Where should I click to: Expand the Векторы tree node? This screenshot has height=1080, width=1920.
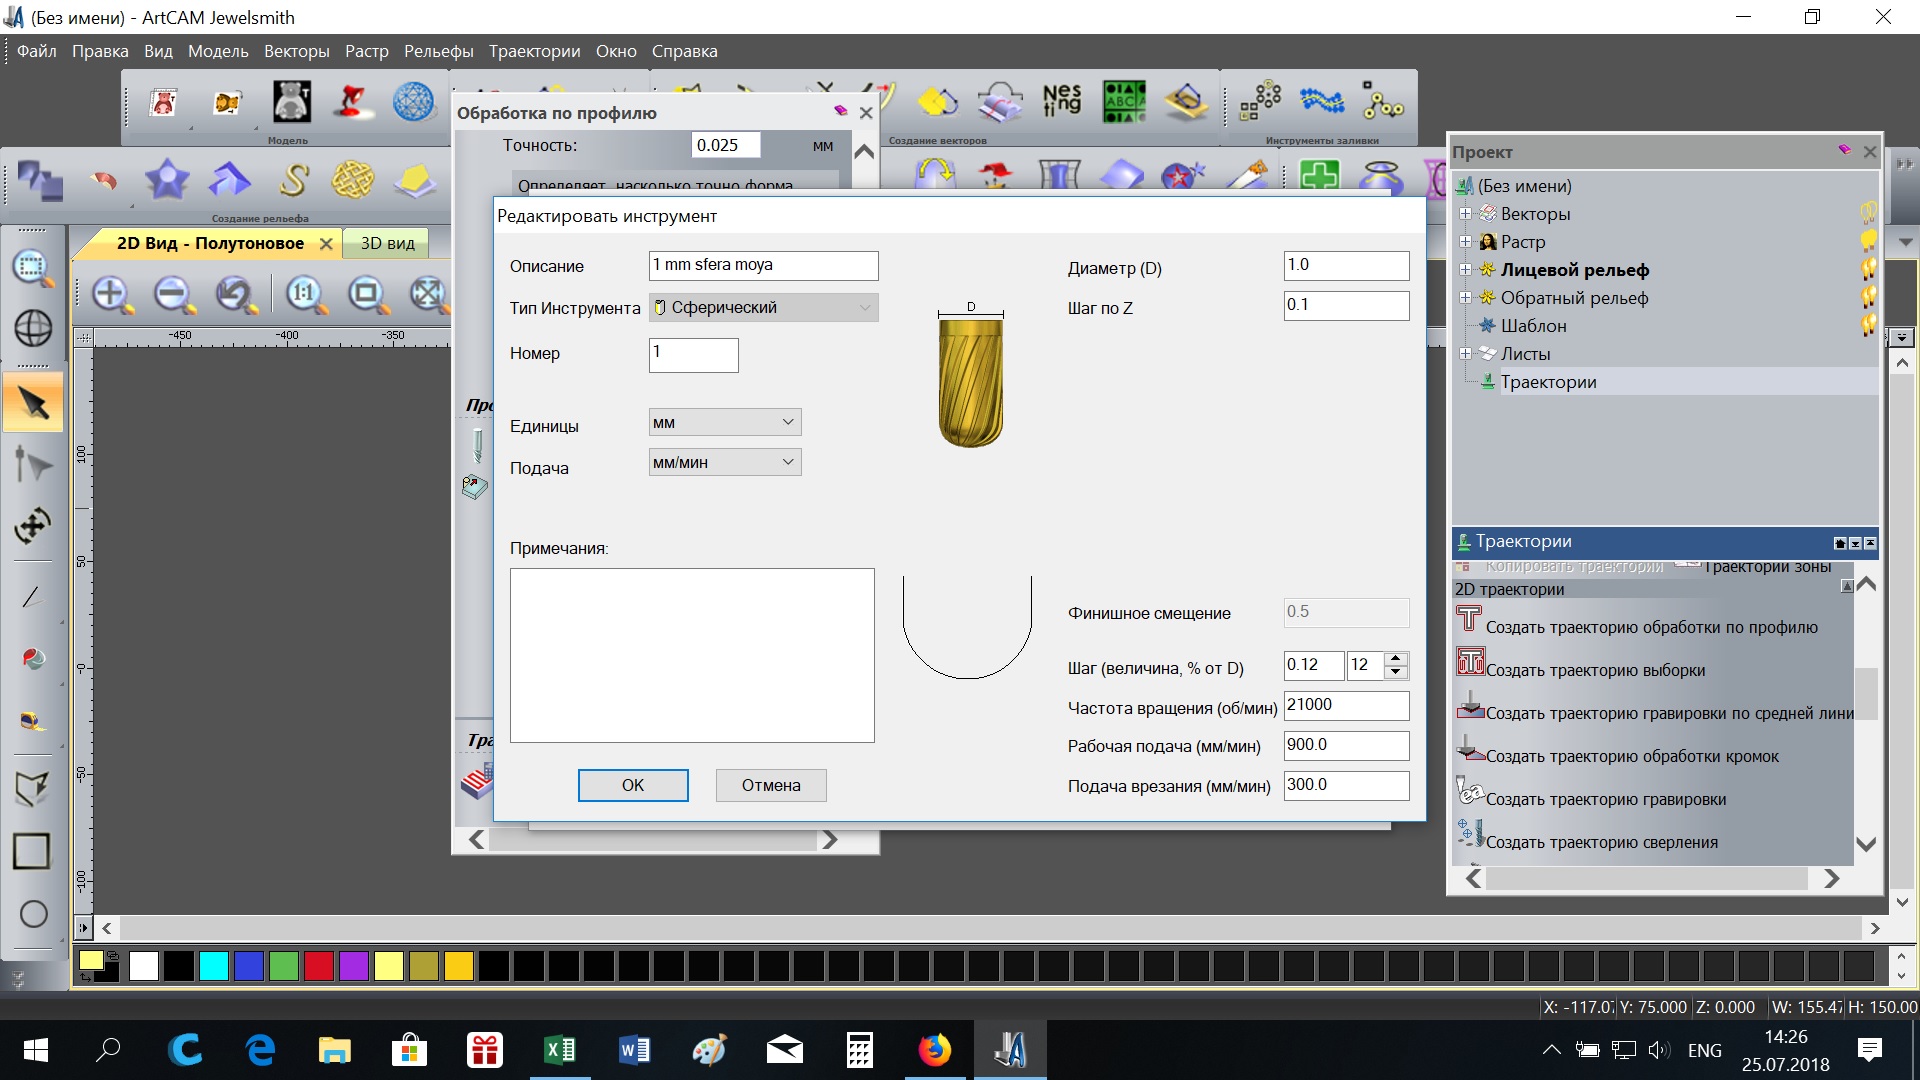coord(1465,214)
